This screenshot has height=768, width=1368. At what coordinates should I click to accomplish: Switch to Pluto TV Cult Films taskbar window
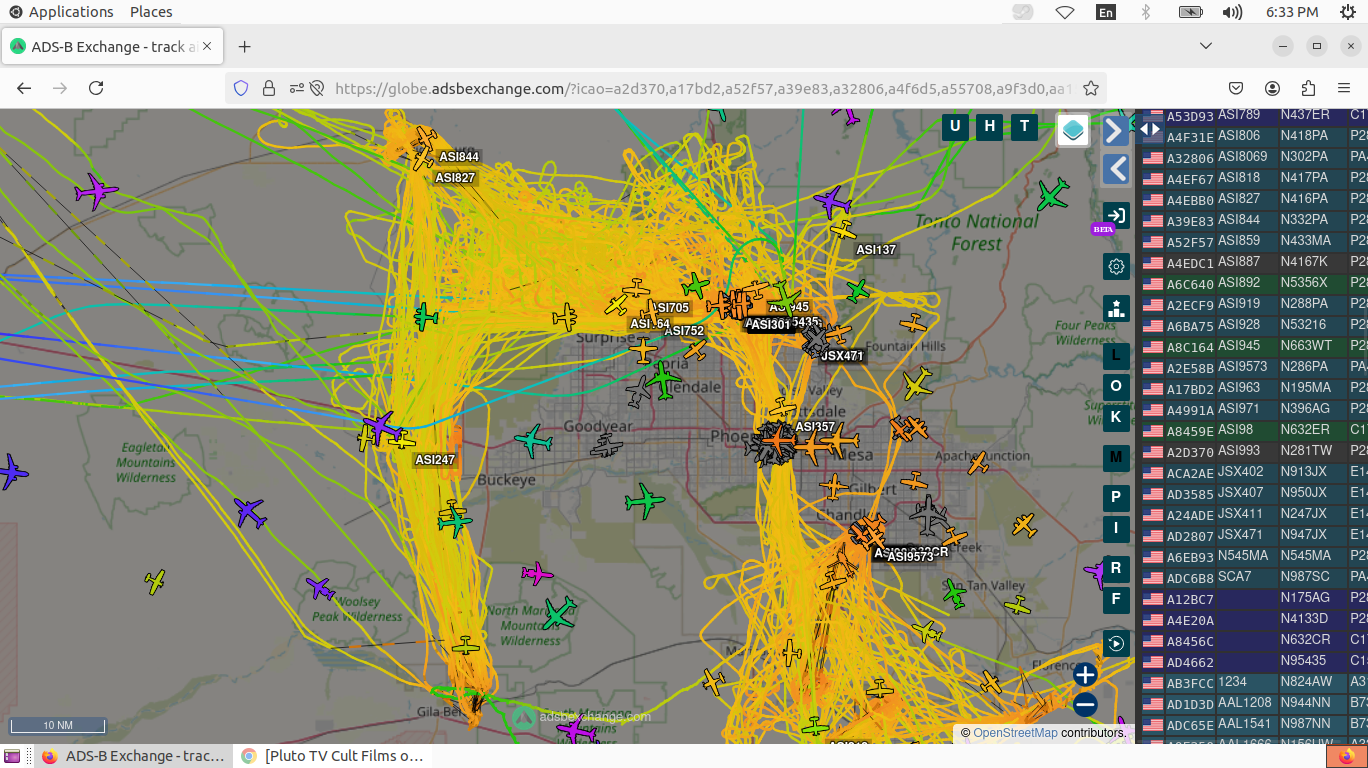[x=334, y=756]
